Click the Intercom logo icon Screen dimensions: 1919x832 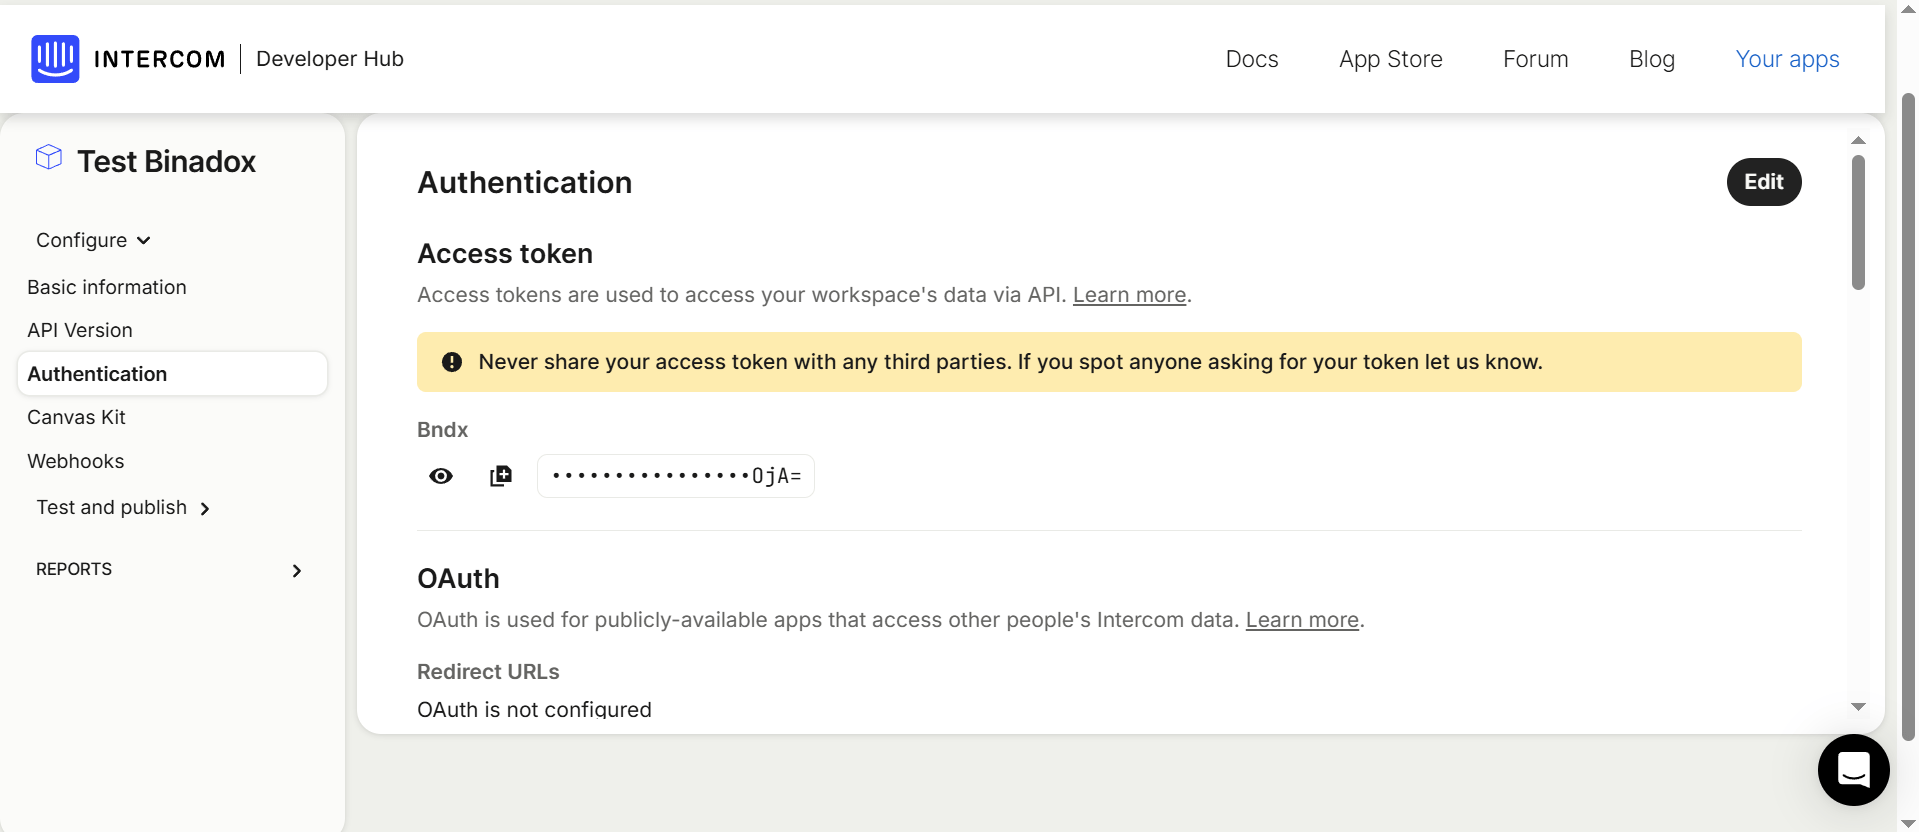55,59
